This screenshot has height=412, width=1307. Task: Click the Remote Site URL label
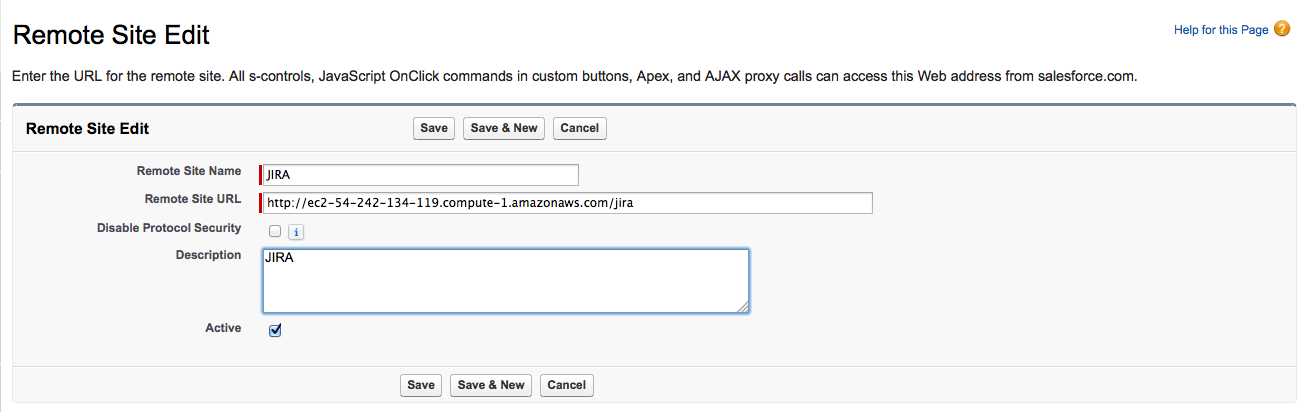(x=193, y=199)
